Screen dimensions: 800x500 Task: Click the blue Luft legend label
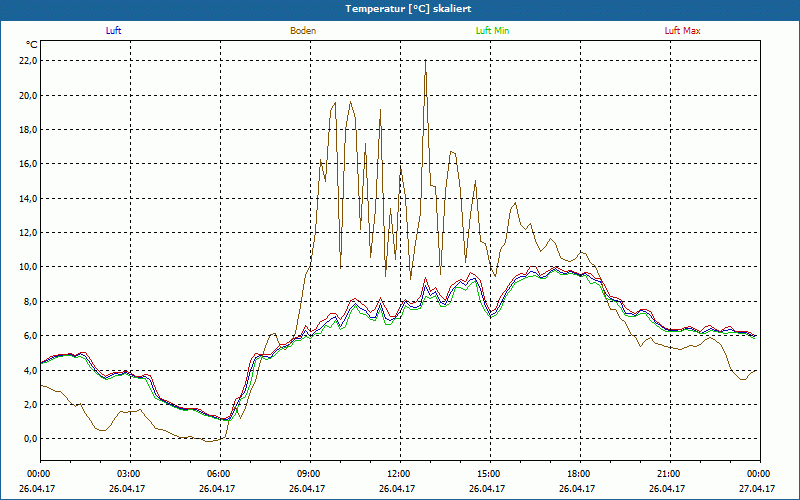coord(113,31)
